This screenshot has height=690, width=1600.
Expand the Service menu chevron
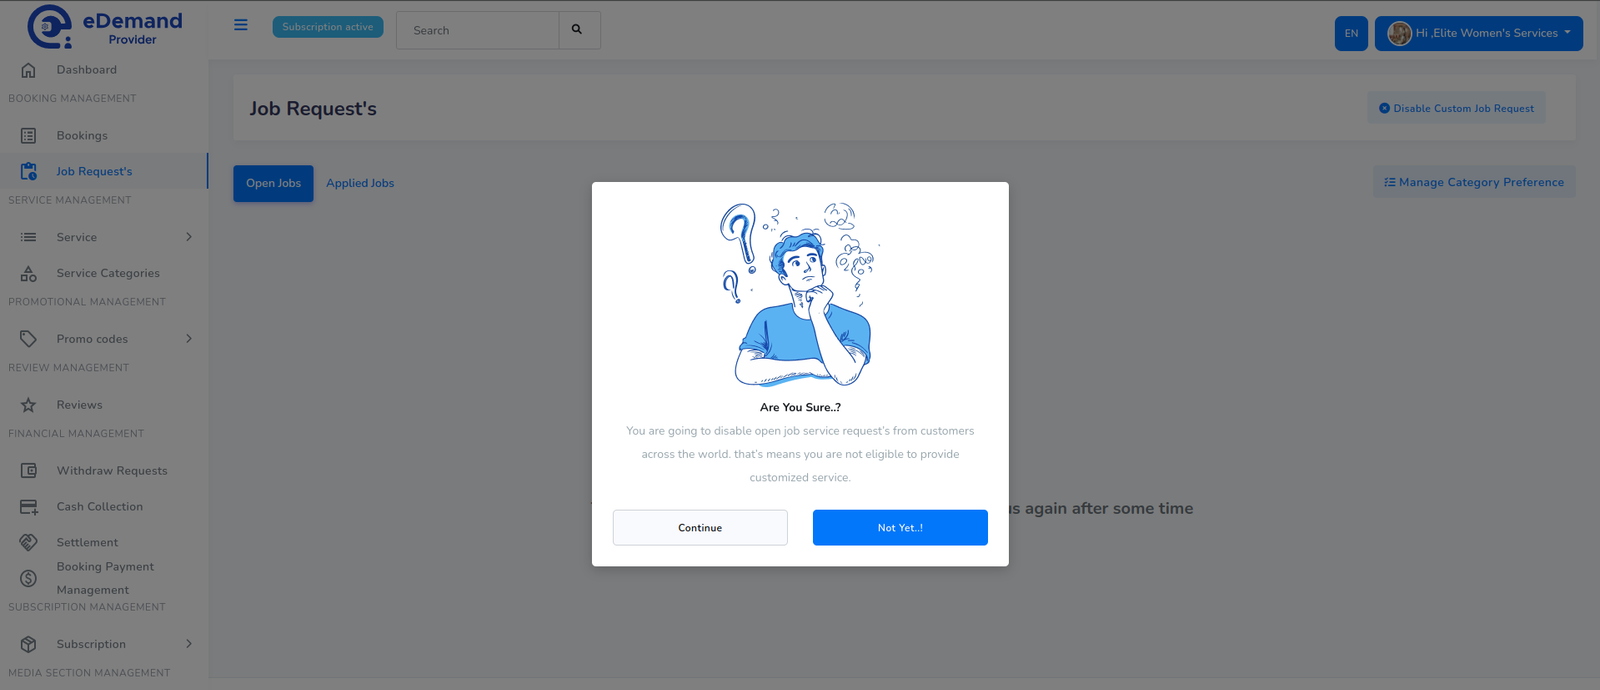[189, 237]
